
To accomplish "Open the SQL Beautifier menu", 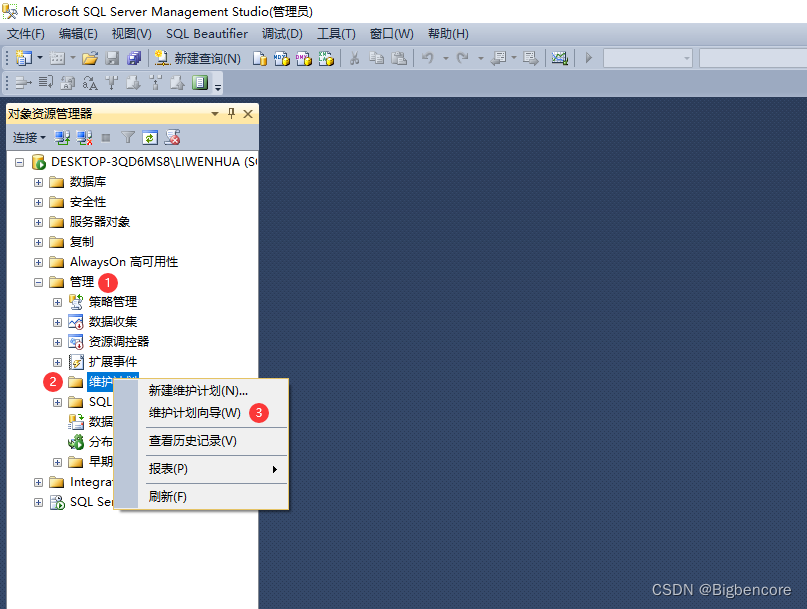I will pyautogui.click(x=207, y=34).
